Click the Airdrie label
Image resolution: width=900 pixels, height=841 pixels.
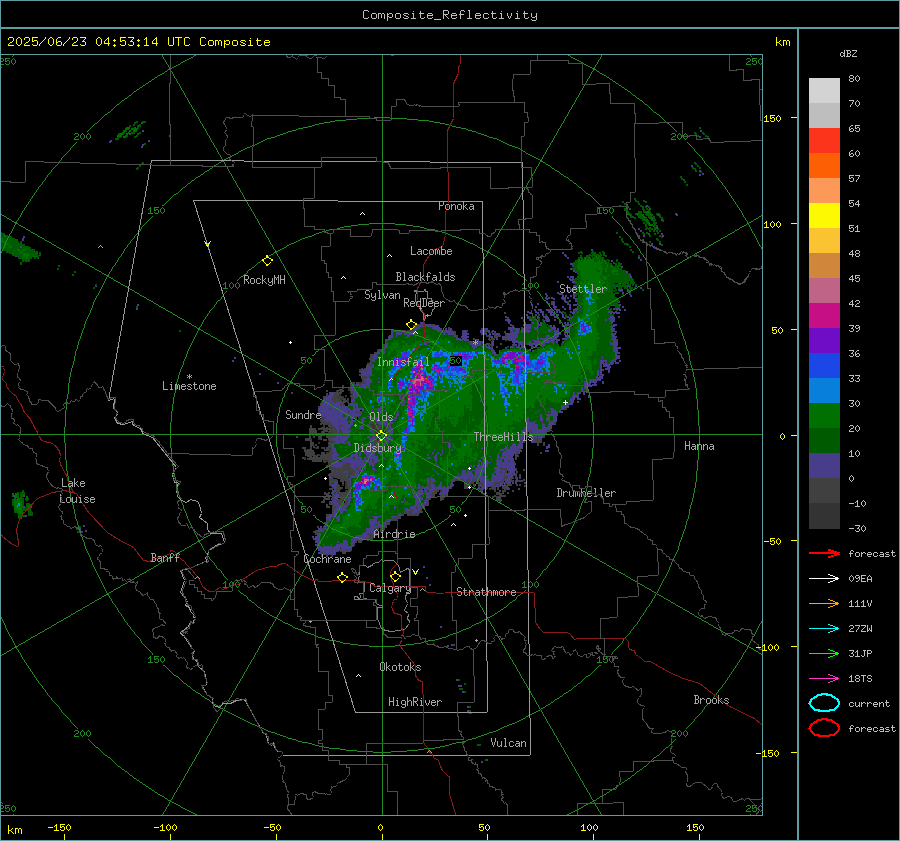pos(394,534)
